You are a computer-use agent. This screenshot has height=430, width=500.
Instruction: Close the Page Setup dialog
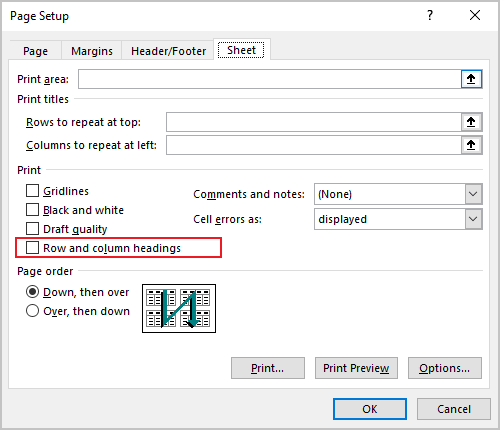(x=475, y=15)
